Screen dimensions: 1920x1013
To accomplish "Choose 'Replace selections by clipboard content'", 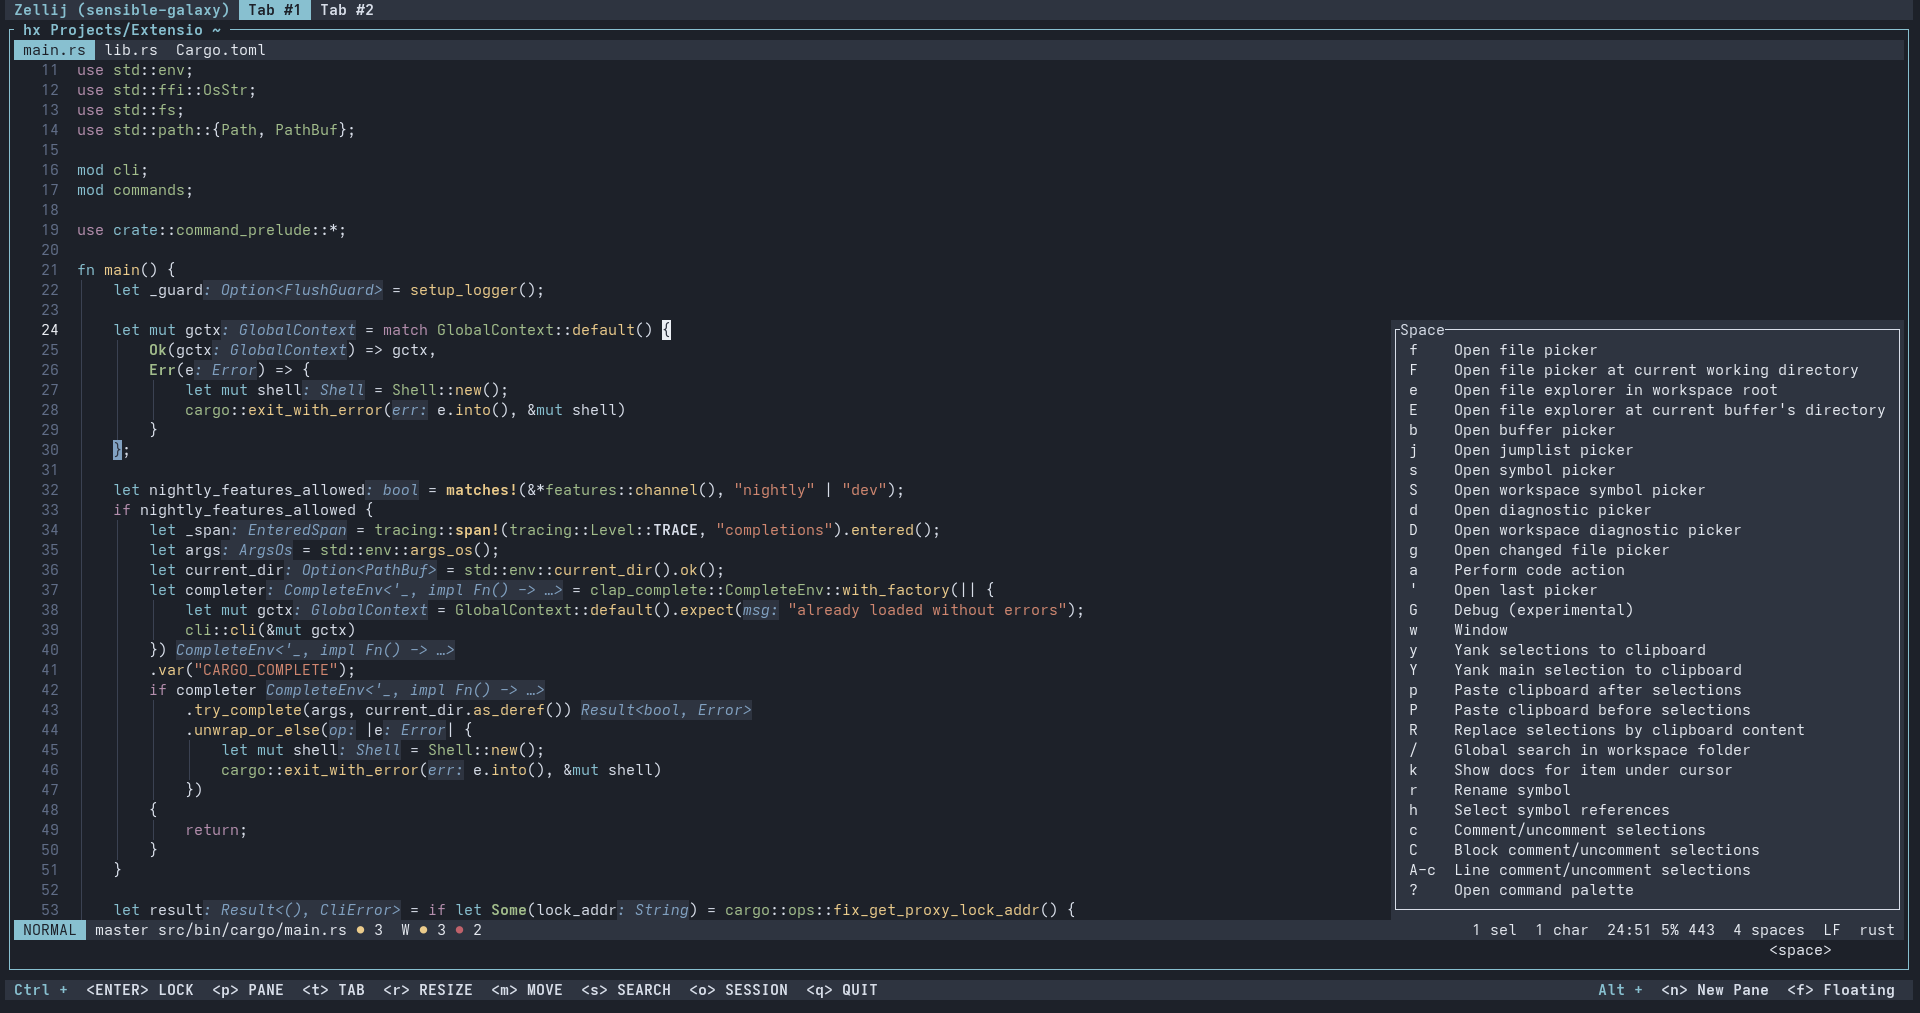I will 1647,730.
